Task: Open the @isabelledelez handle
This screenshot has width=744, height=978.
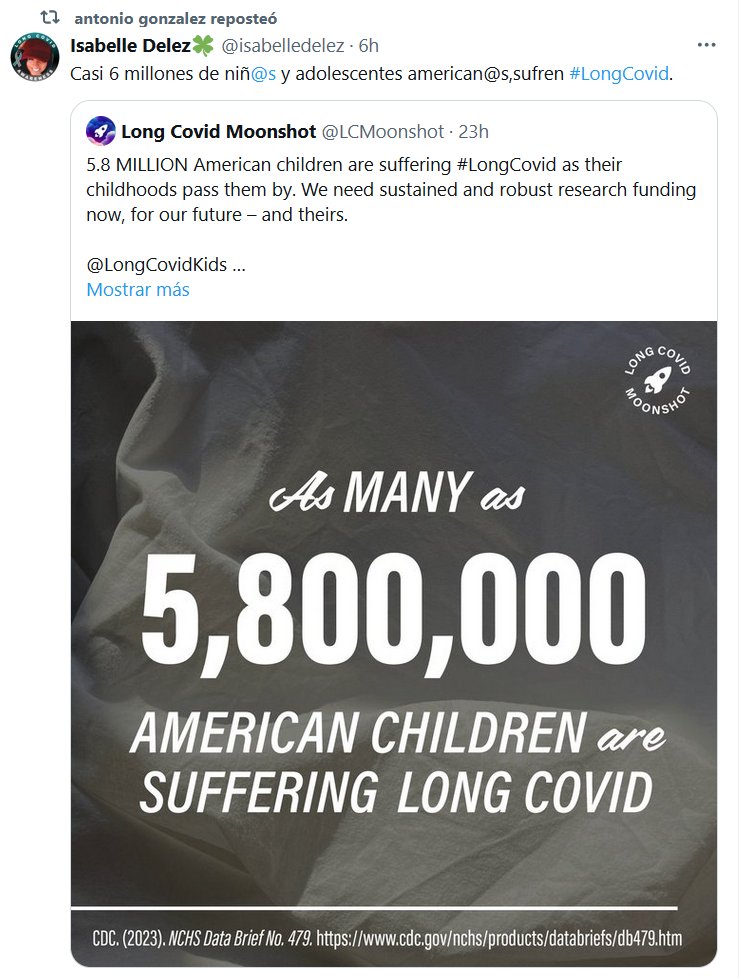Action: [284, 46]
